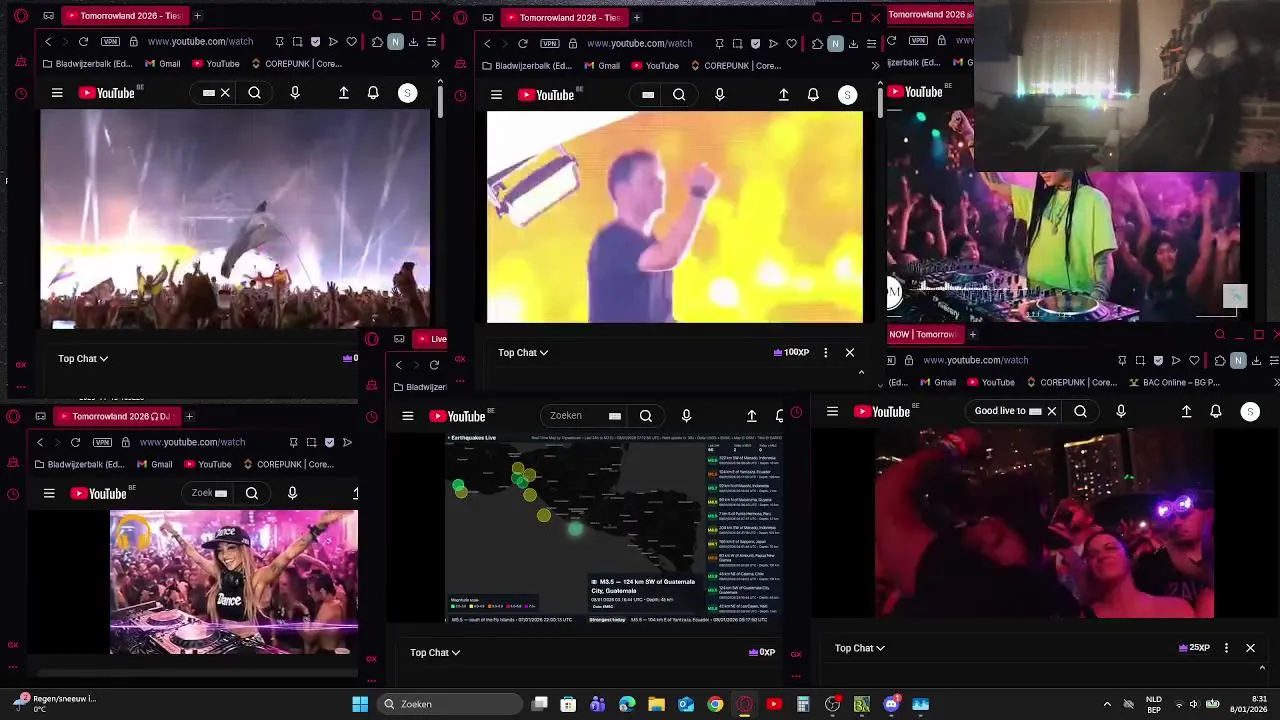Image resolution: width=1280 pixels, height=720 pixels.
Task: Toggle bookmark heart in top-middle window
Action: [x=791, y=44]
